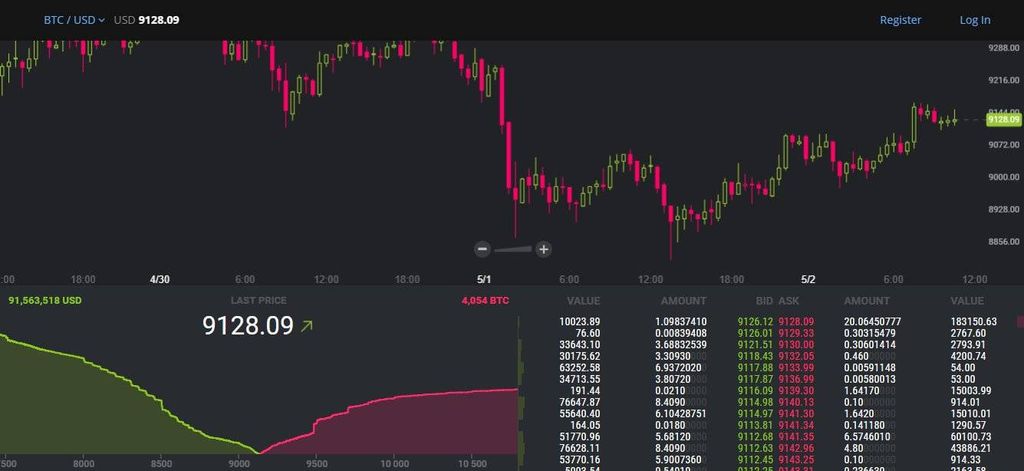Click the ASK column header
This screenshot has width=1024, height=471.
pos(788,301)
